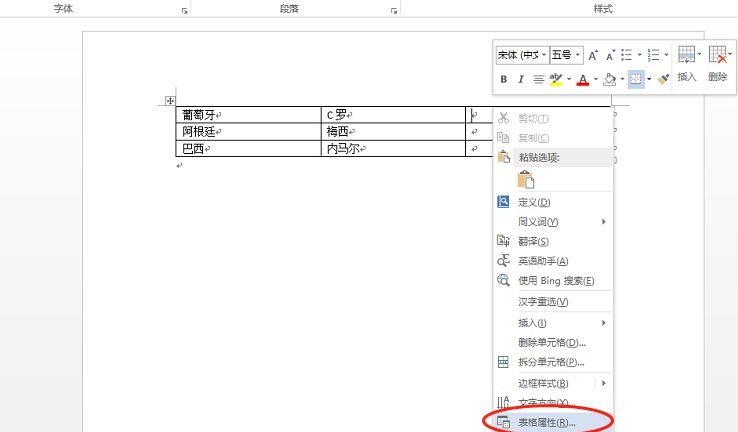Screen dimensions: 738x432
Task: Apply red font color
Action: coord(582,79)
